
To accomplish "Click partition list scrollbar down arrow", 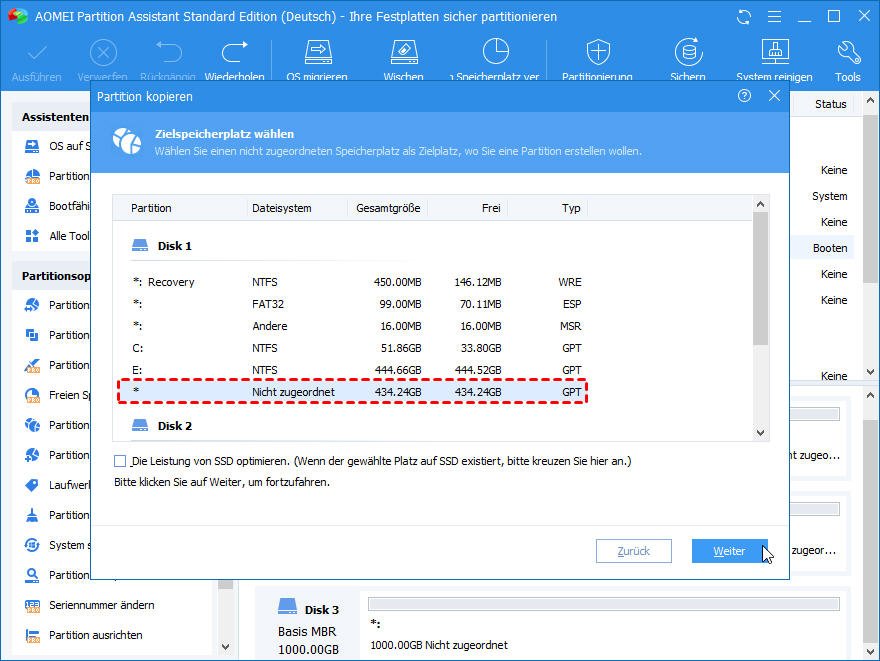I will click(x=760, y=432).
